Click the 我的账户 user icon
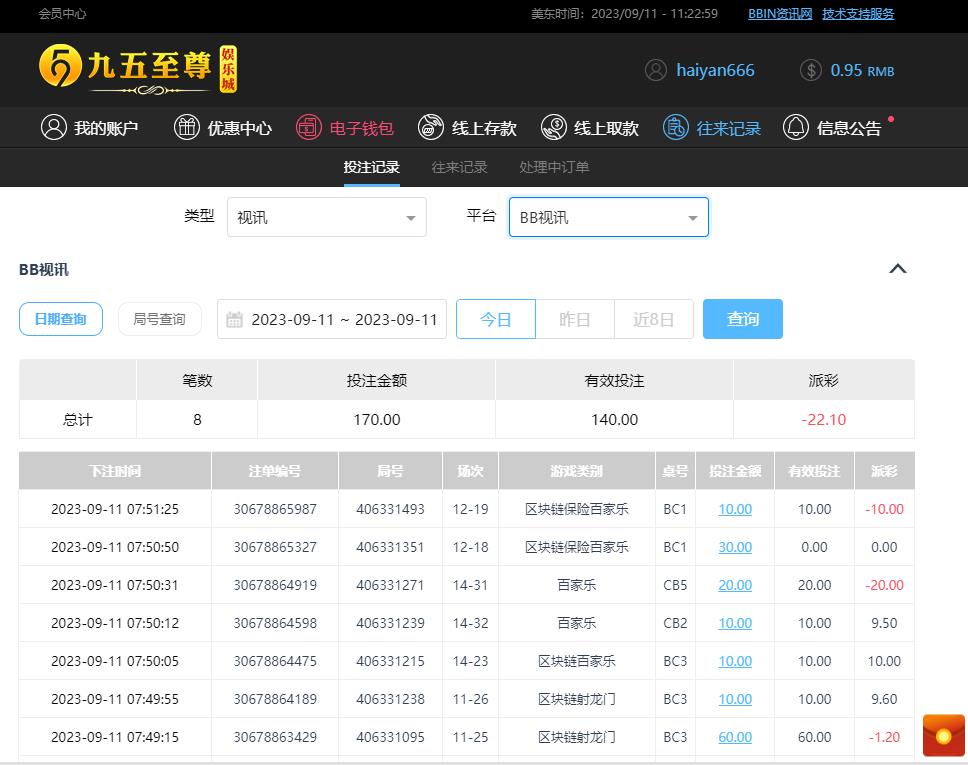Screen dimensions: 968x765 tap(53, 127)
